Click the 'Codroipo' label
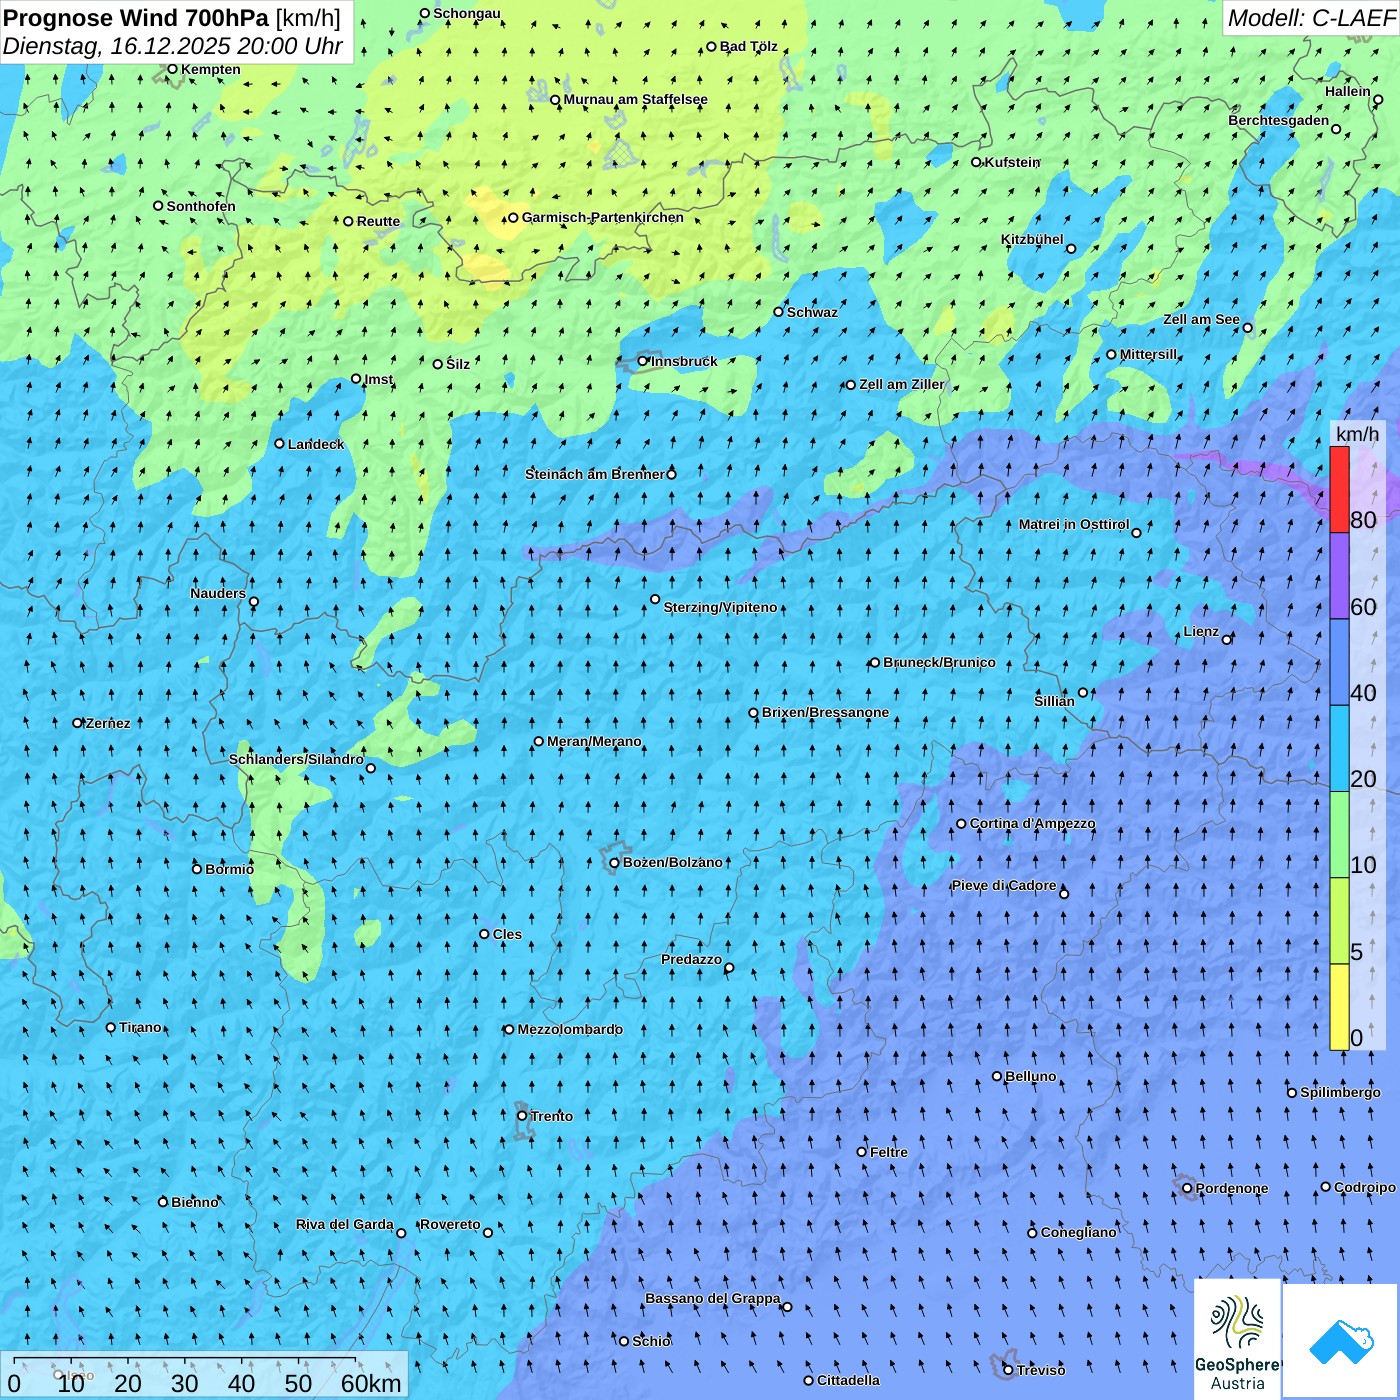Image resolution: width=1400 pixels, height=1400 pixels. (1365, 1187)
